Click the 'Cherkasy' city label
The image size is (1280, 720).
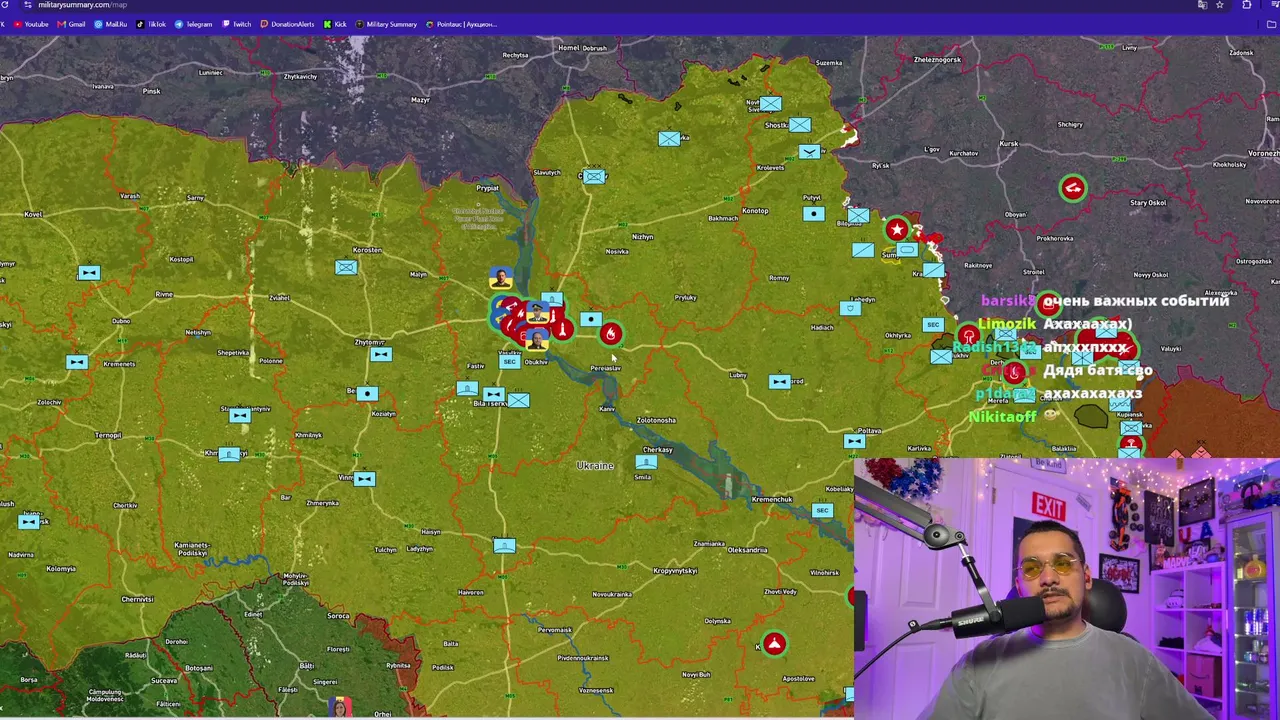point(658,450)
